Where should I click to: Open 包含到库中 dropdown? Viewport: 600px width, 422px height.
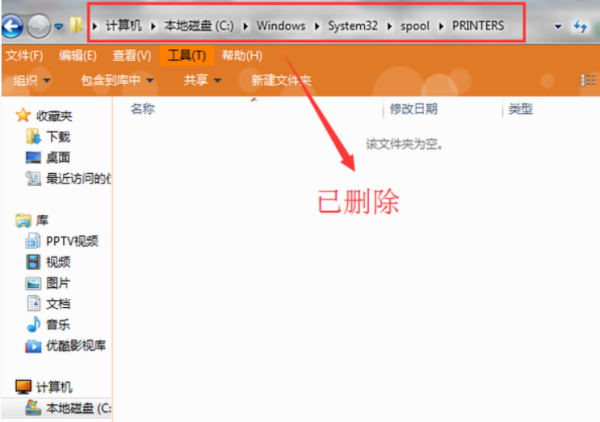pyautogui.click(x=117, y=80)
